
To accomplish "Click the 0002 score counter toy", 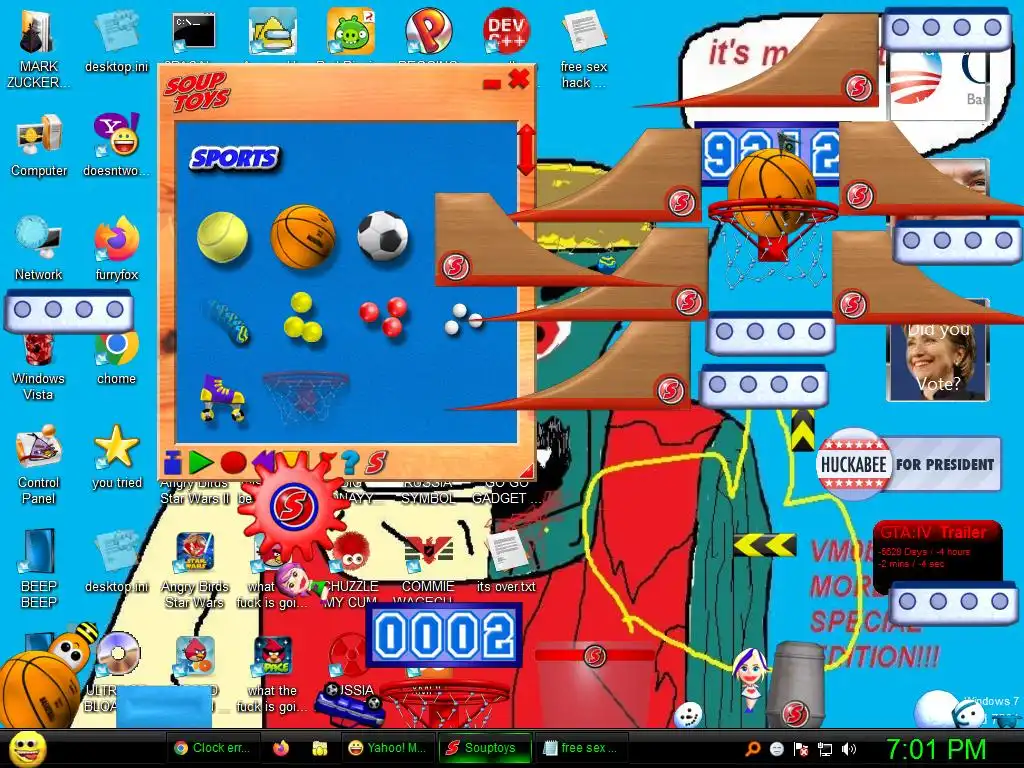I will (x=444, y=635).
